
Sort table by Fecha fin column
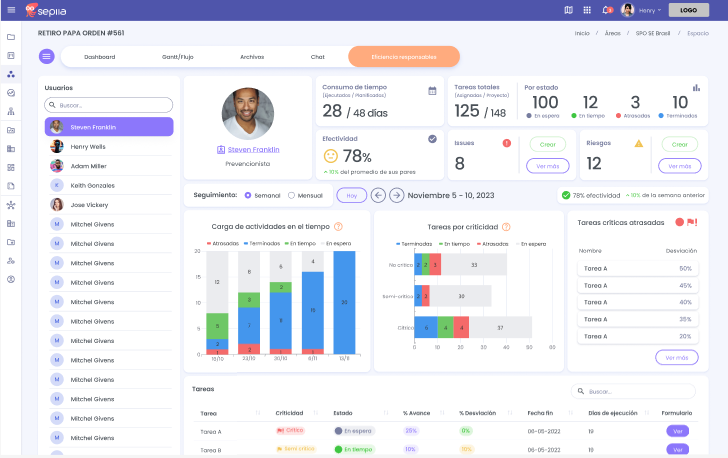tap(540, 413)
